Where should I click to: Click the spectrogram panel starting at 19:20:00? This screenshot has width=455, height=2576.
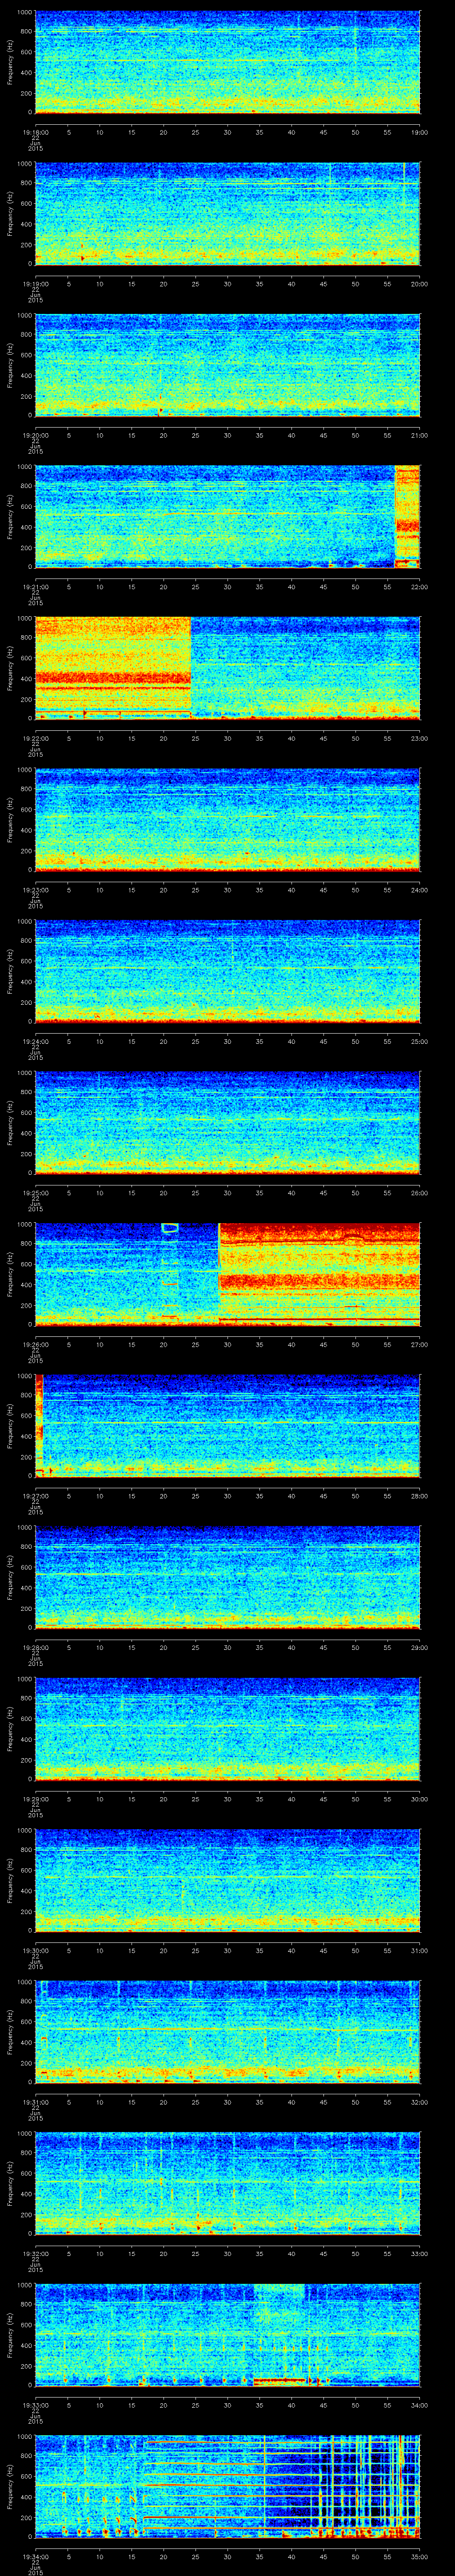click(228, 364)
